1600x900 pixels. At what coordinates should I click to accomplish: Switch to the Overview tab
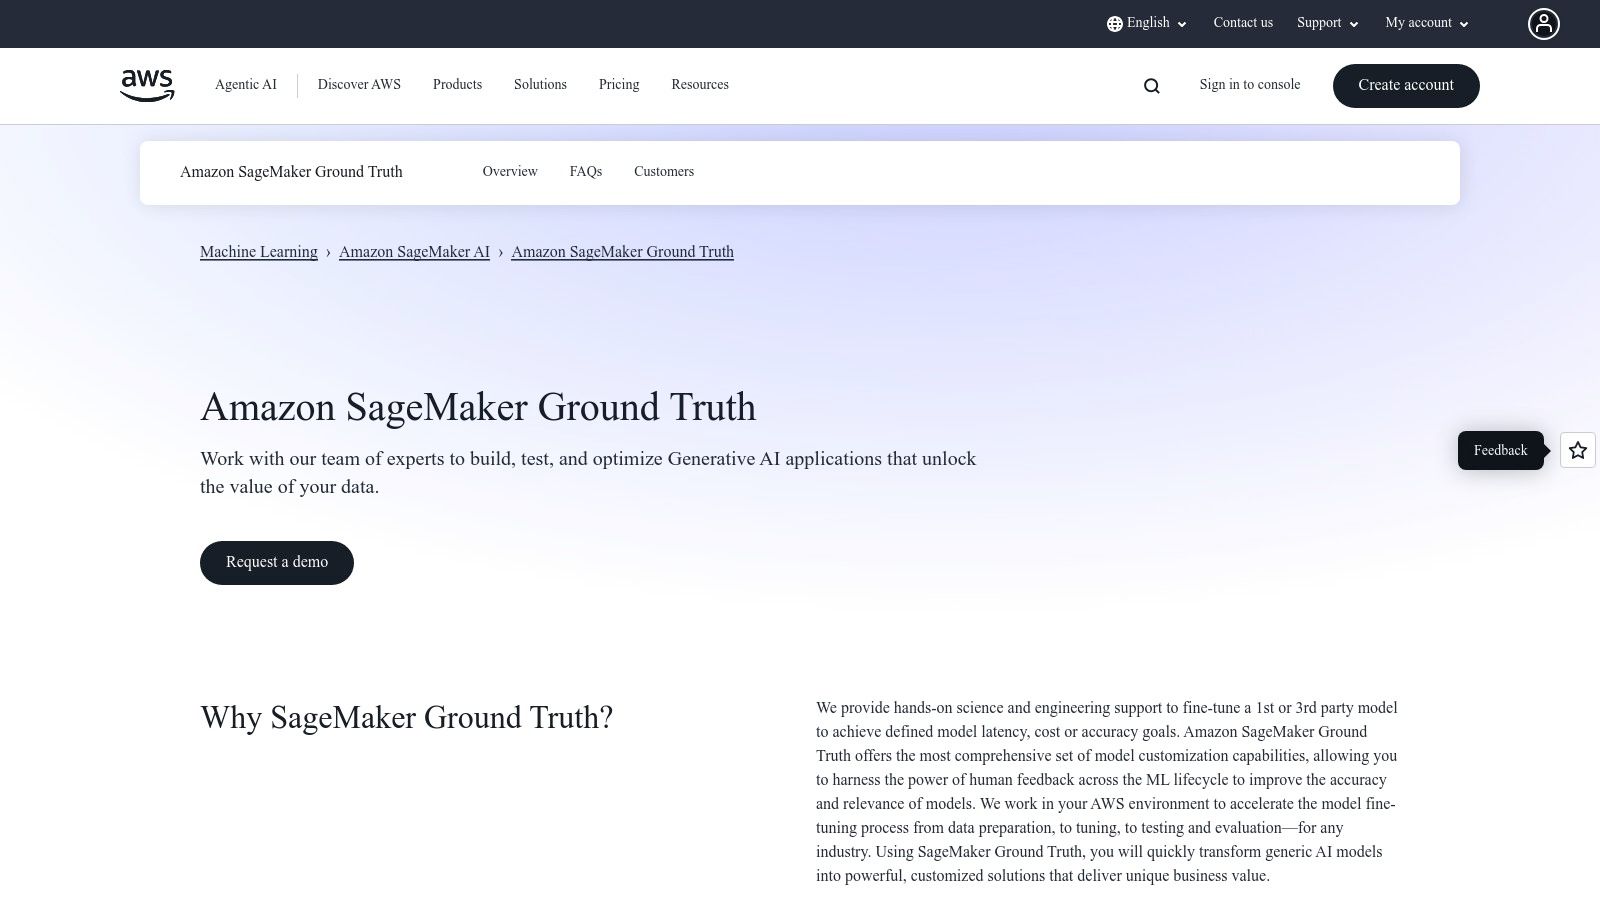[510, 172]
